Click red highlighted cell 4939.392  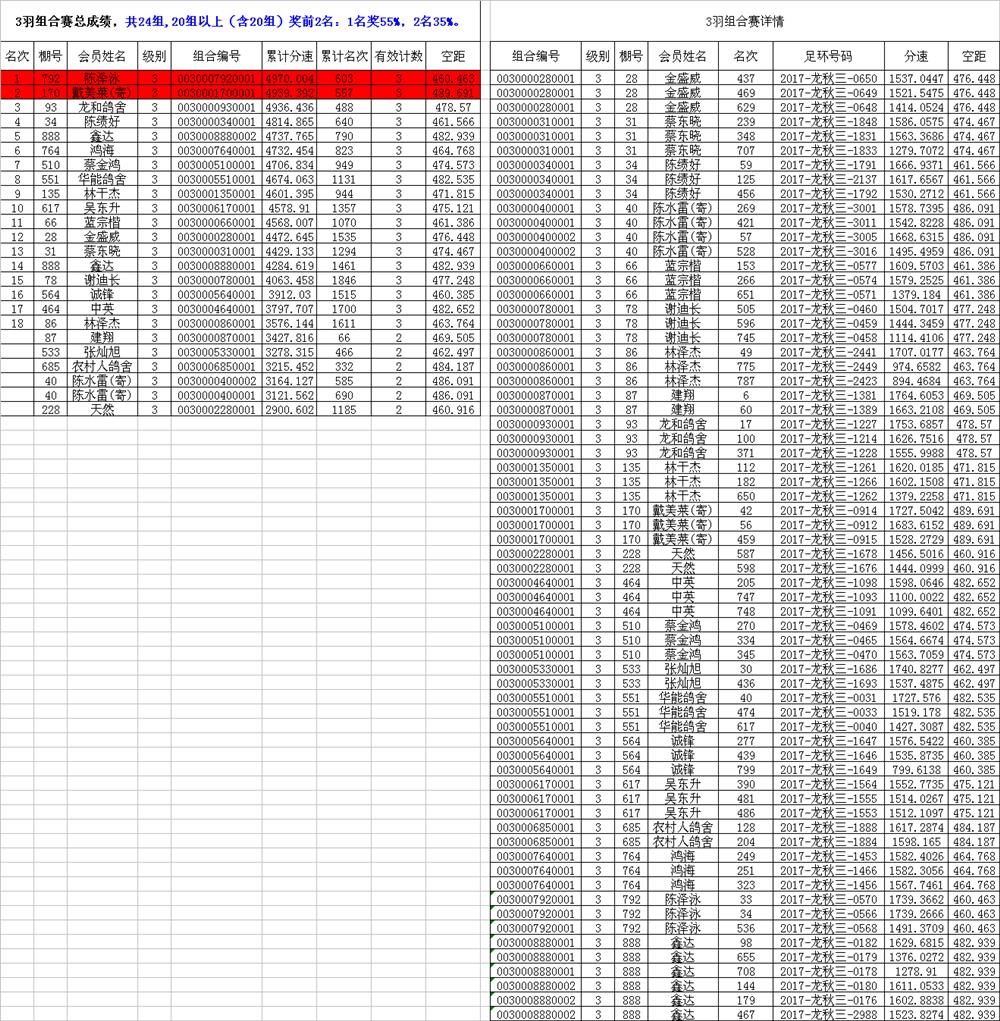289,92
